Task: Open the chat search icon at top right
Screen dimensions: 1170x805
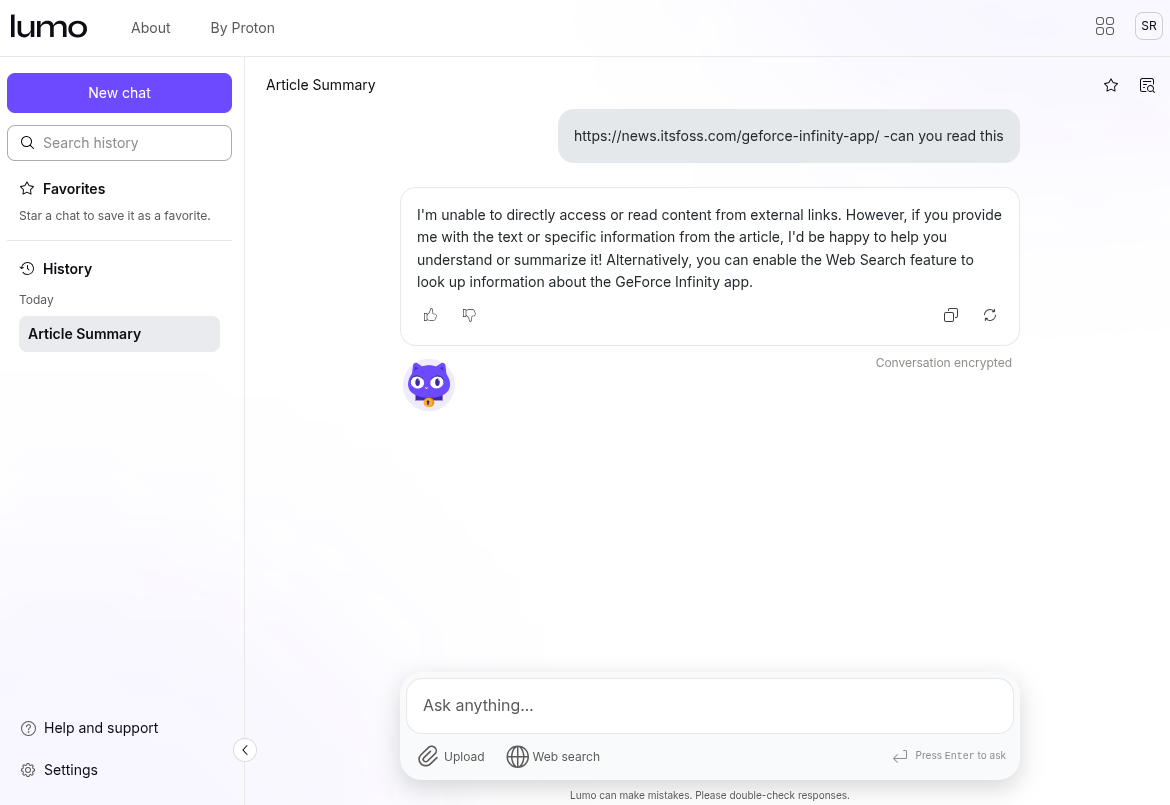Action: tap(1147, 85)
